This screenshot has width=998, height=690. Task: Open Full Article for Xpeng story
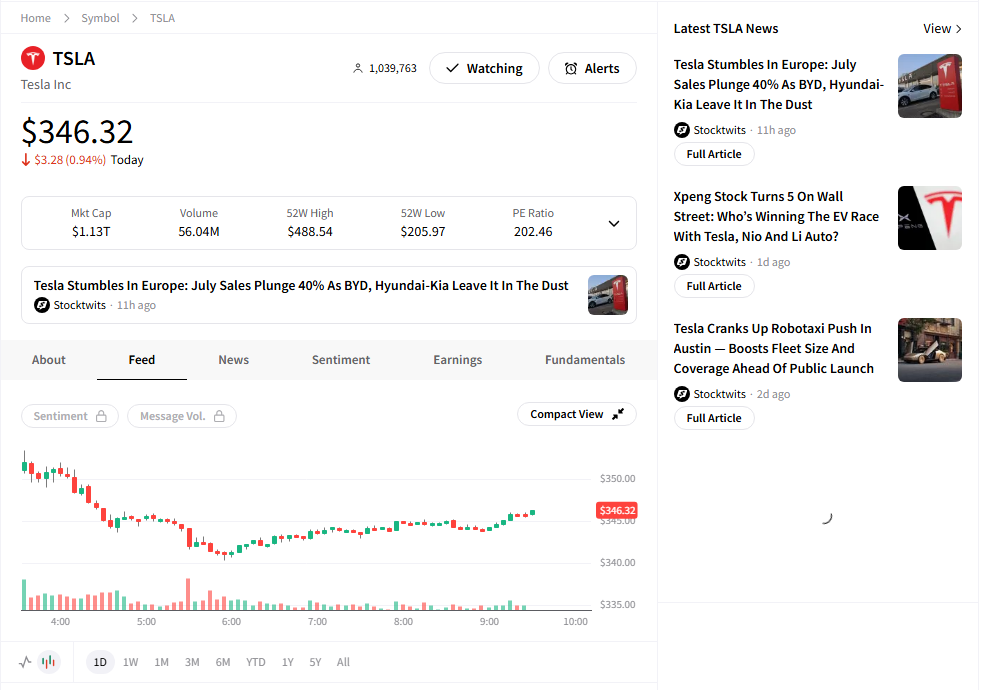point(714,286)
